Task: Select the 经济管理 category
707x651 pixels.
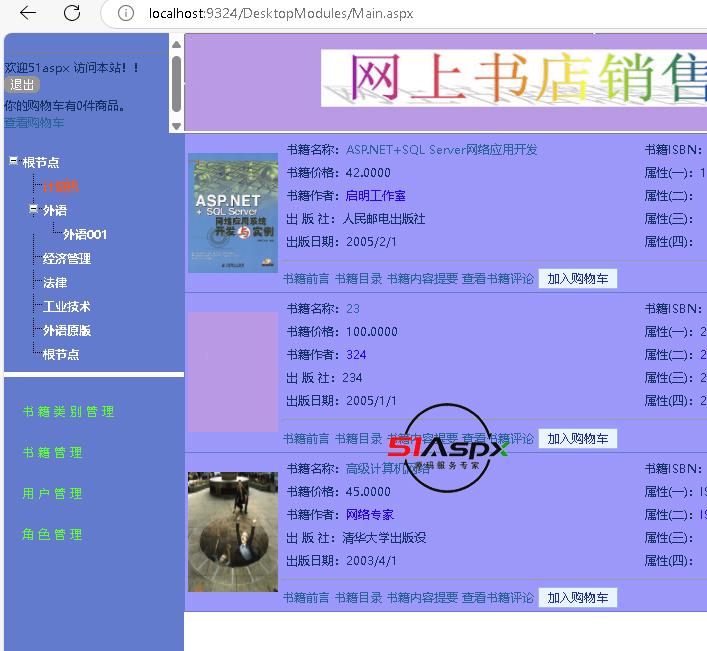Action: tap(66, 259)
